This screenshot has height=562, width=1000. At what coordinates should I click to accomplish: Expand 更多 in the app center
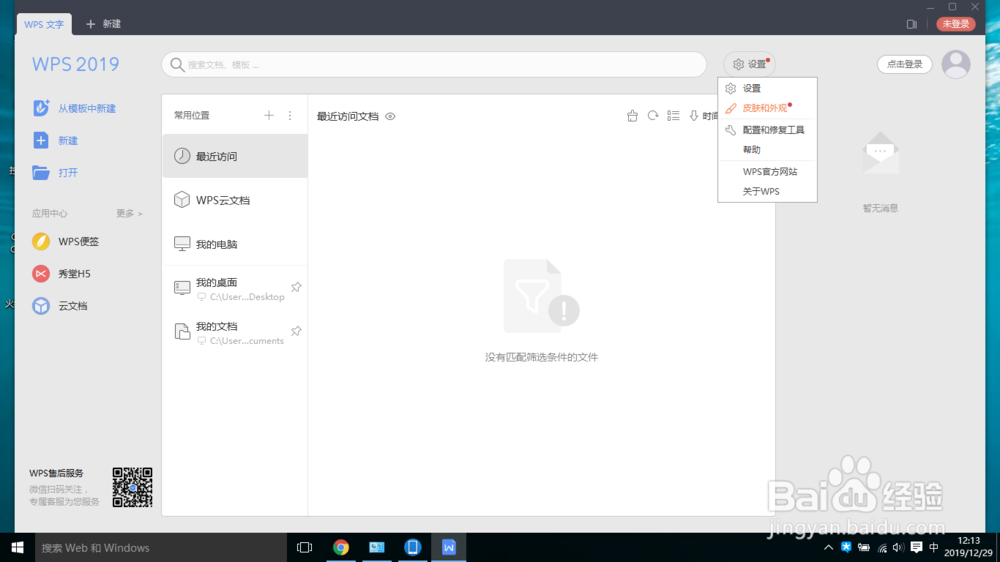coord(129,213)
